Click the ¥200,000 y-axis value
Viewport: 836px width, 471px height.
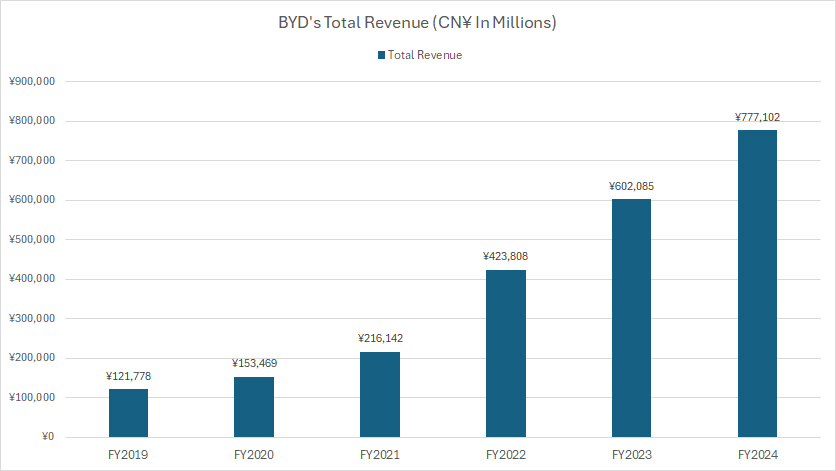tap(32, 358)
